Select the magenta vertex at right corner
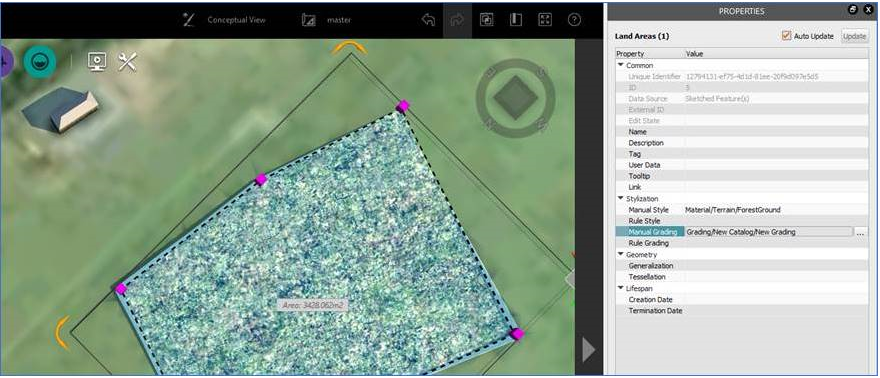Viewport: 880px width, 378px height. pyautogui.click(x=517, y=334)
